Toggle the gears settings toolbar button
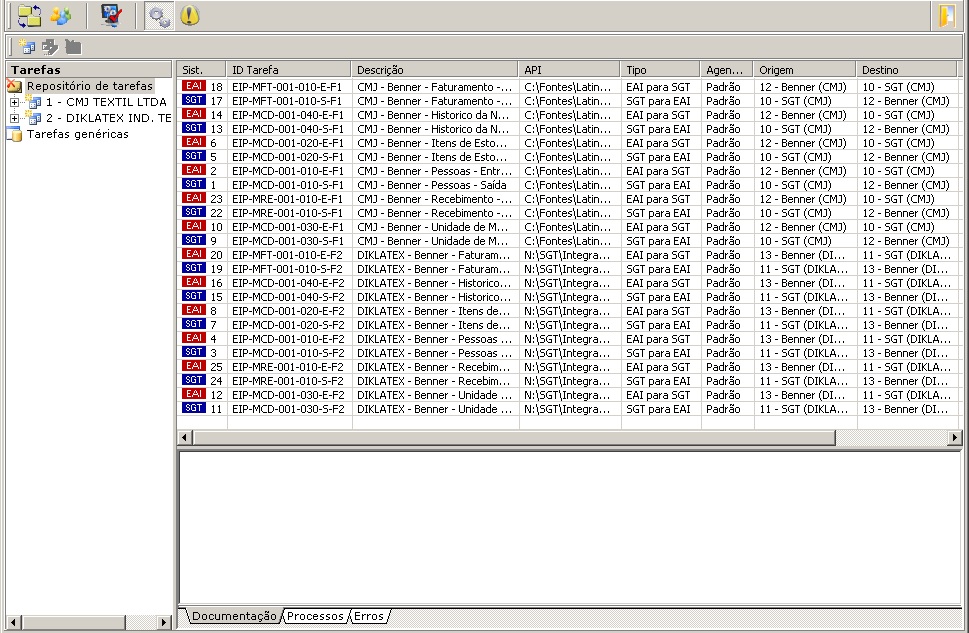Viewport: 969px width, 633px height. [157, 15]
